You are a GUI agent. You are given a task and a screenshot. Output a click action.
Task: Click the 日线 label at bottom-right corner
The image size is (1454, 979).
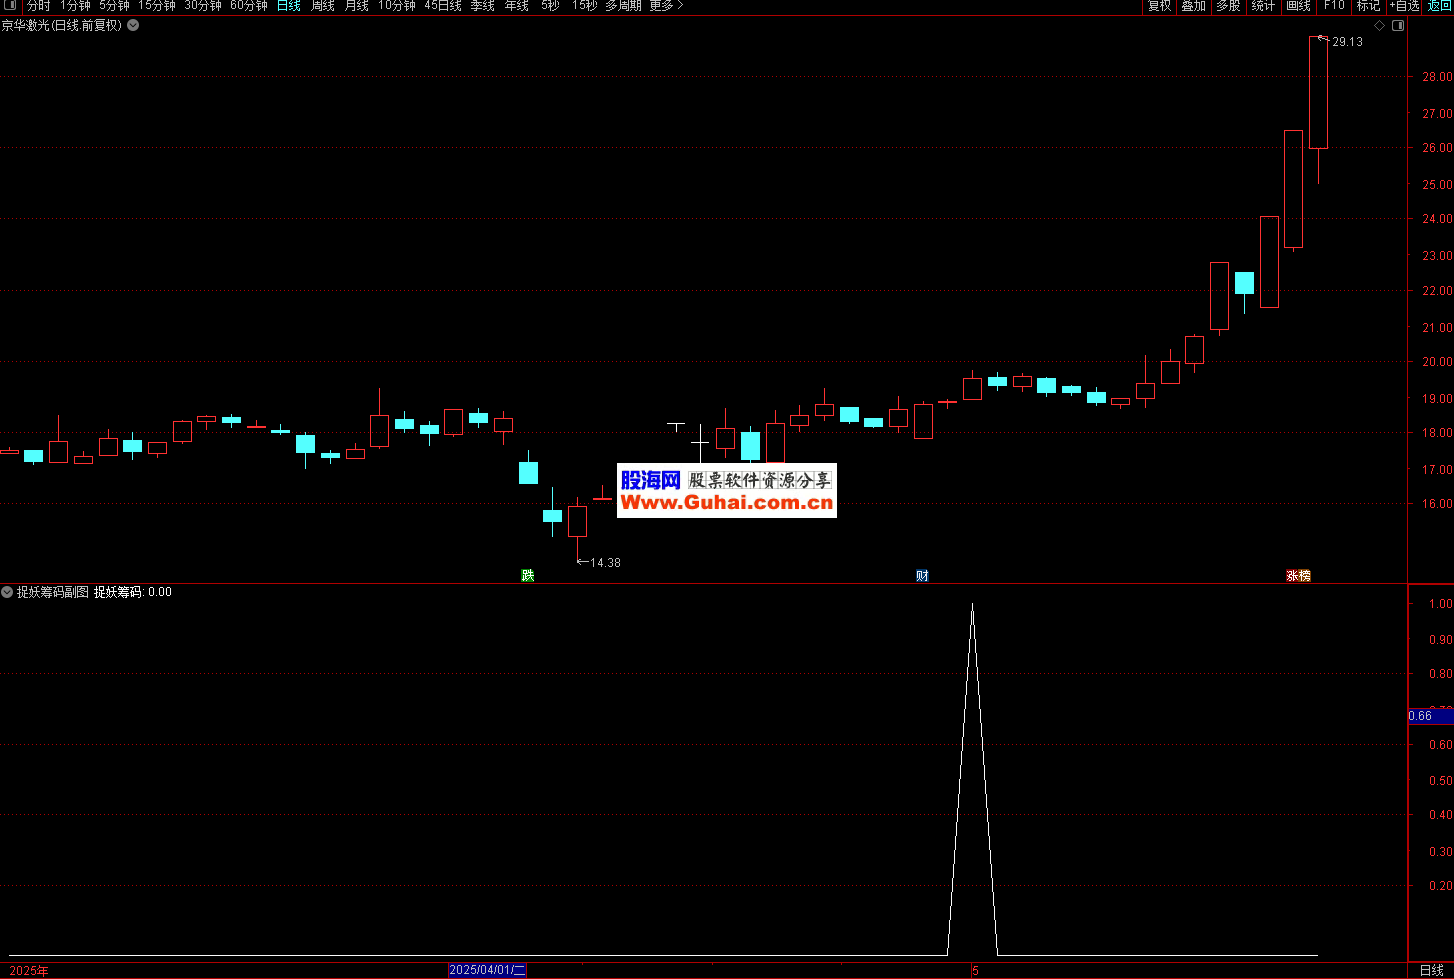tap(1431, 970)
